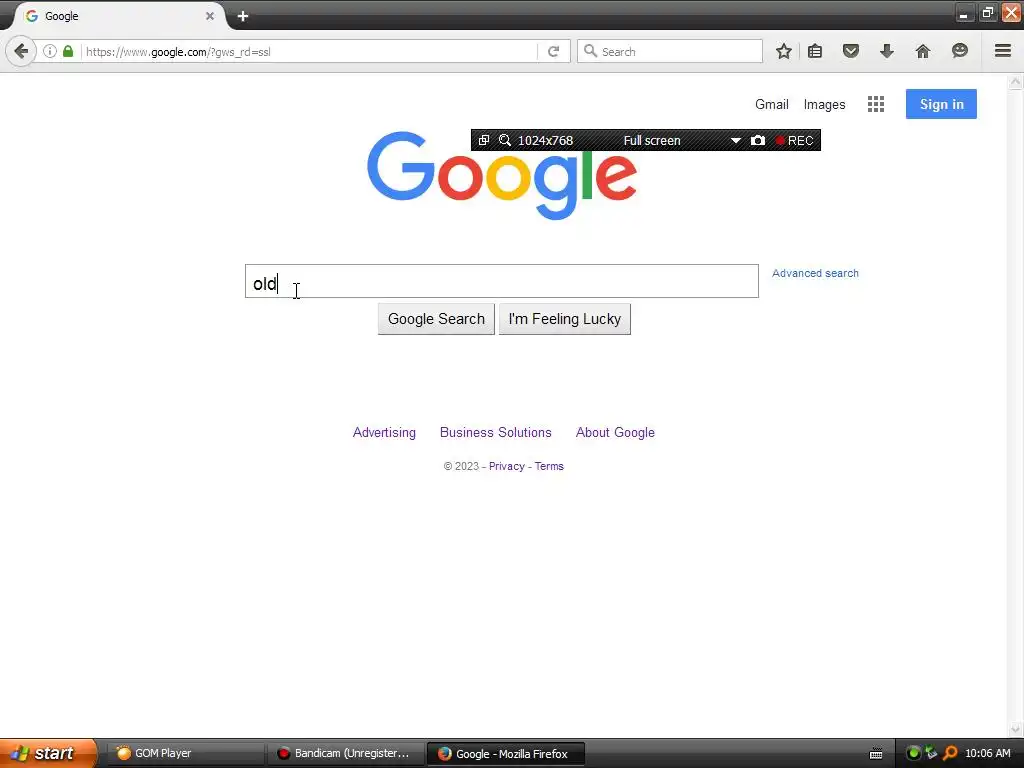Select Google - Mozilla Firefox taskbar button
The height and width of the screenshot is (768, 1024).
505,754
